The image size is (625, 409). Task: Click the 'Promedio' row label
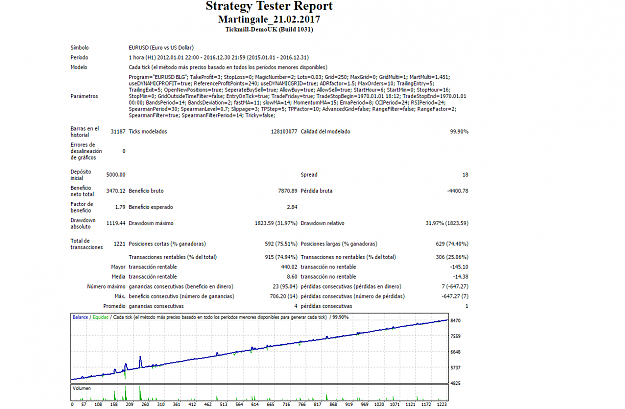[114, 306]
